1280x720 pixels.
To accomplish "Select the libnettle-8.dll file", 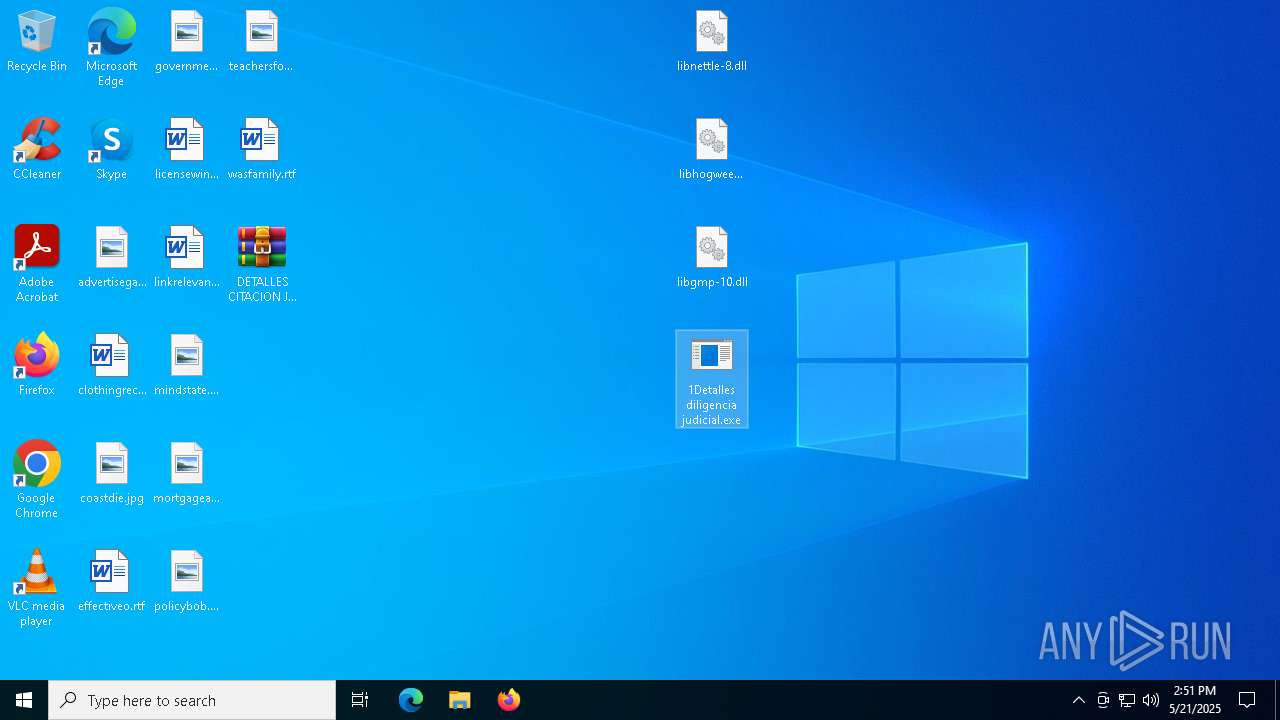I will point(712,42).
